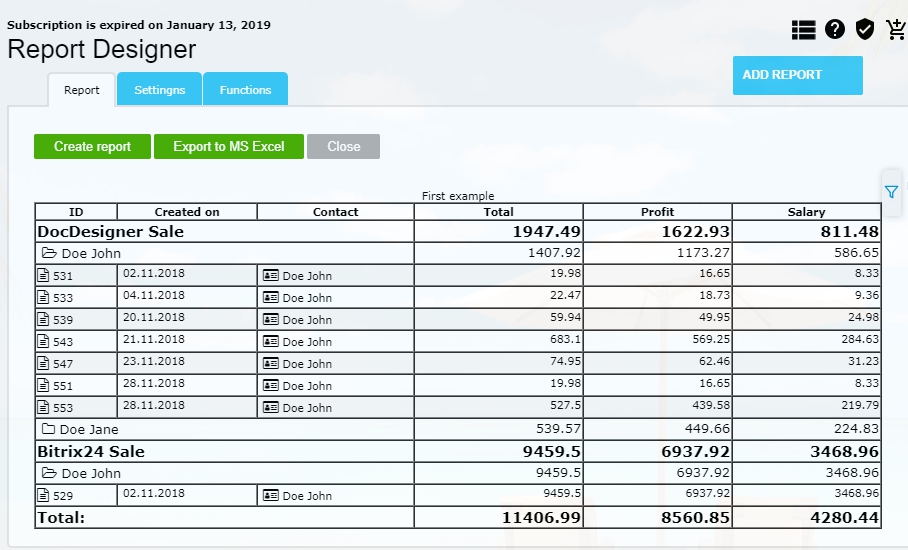Click the grand total 11406.99
The width and height of the screenshot is (908, 550).
pyautogui.click(x=541, y=518)
